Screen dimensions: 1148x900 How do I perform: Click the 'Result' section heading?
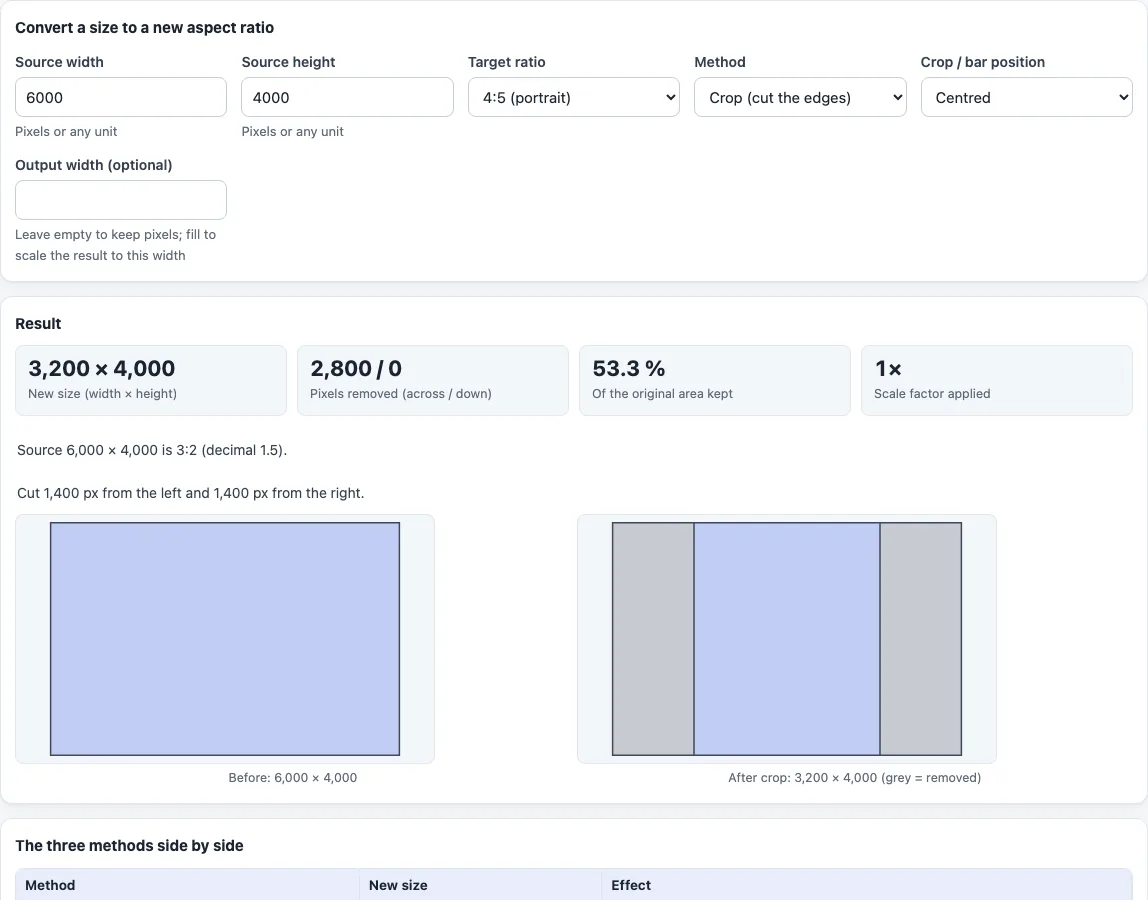(38, 324)
